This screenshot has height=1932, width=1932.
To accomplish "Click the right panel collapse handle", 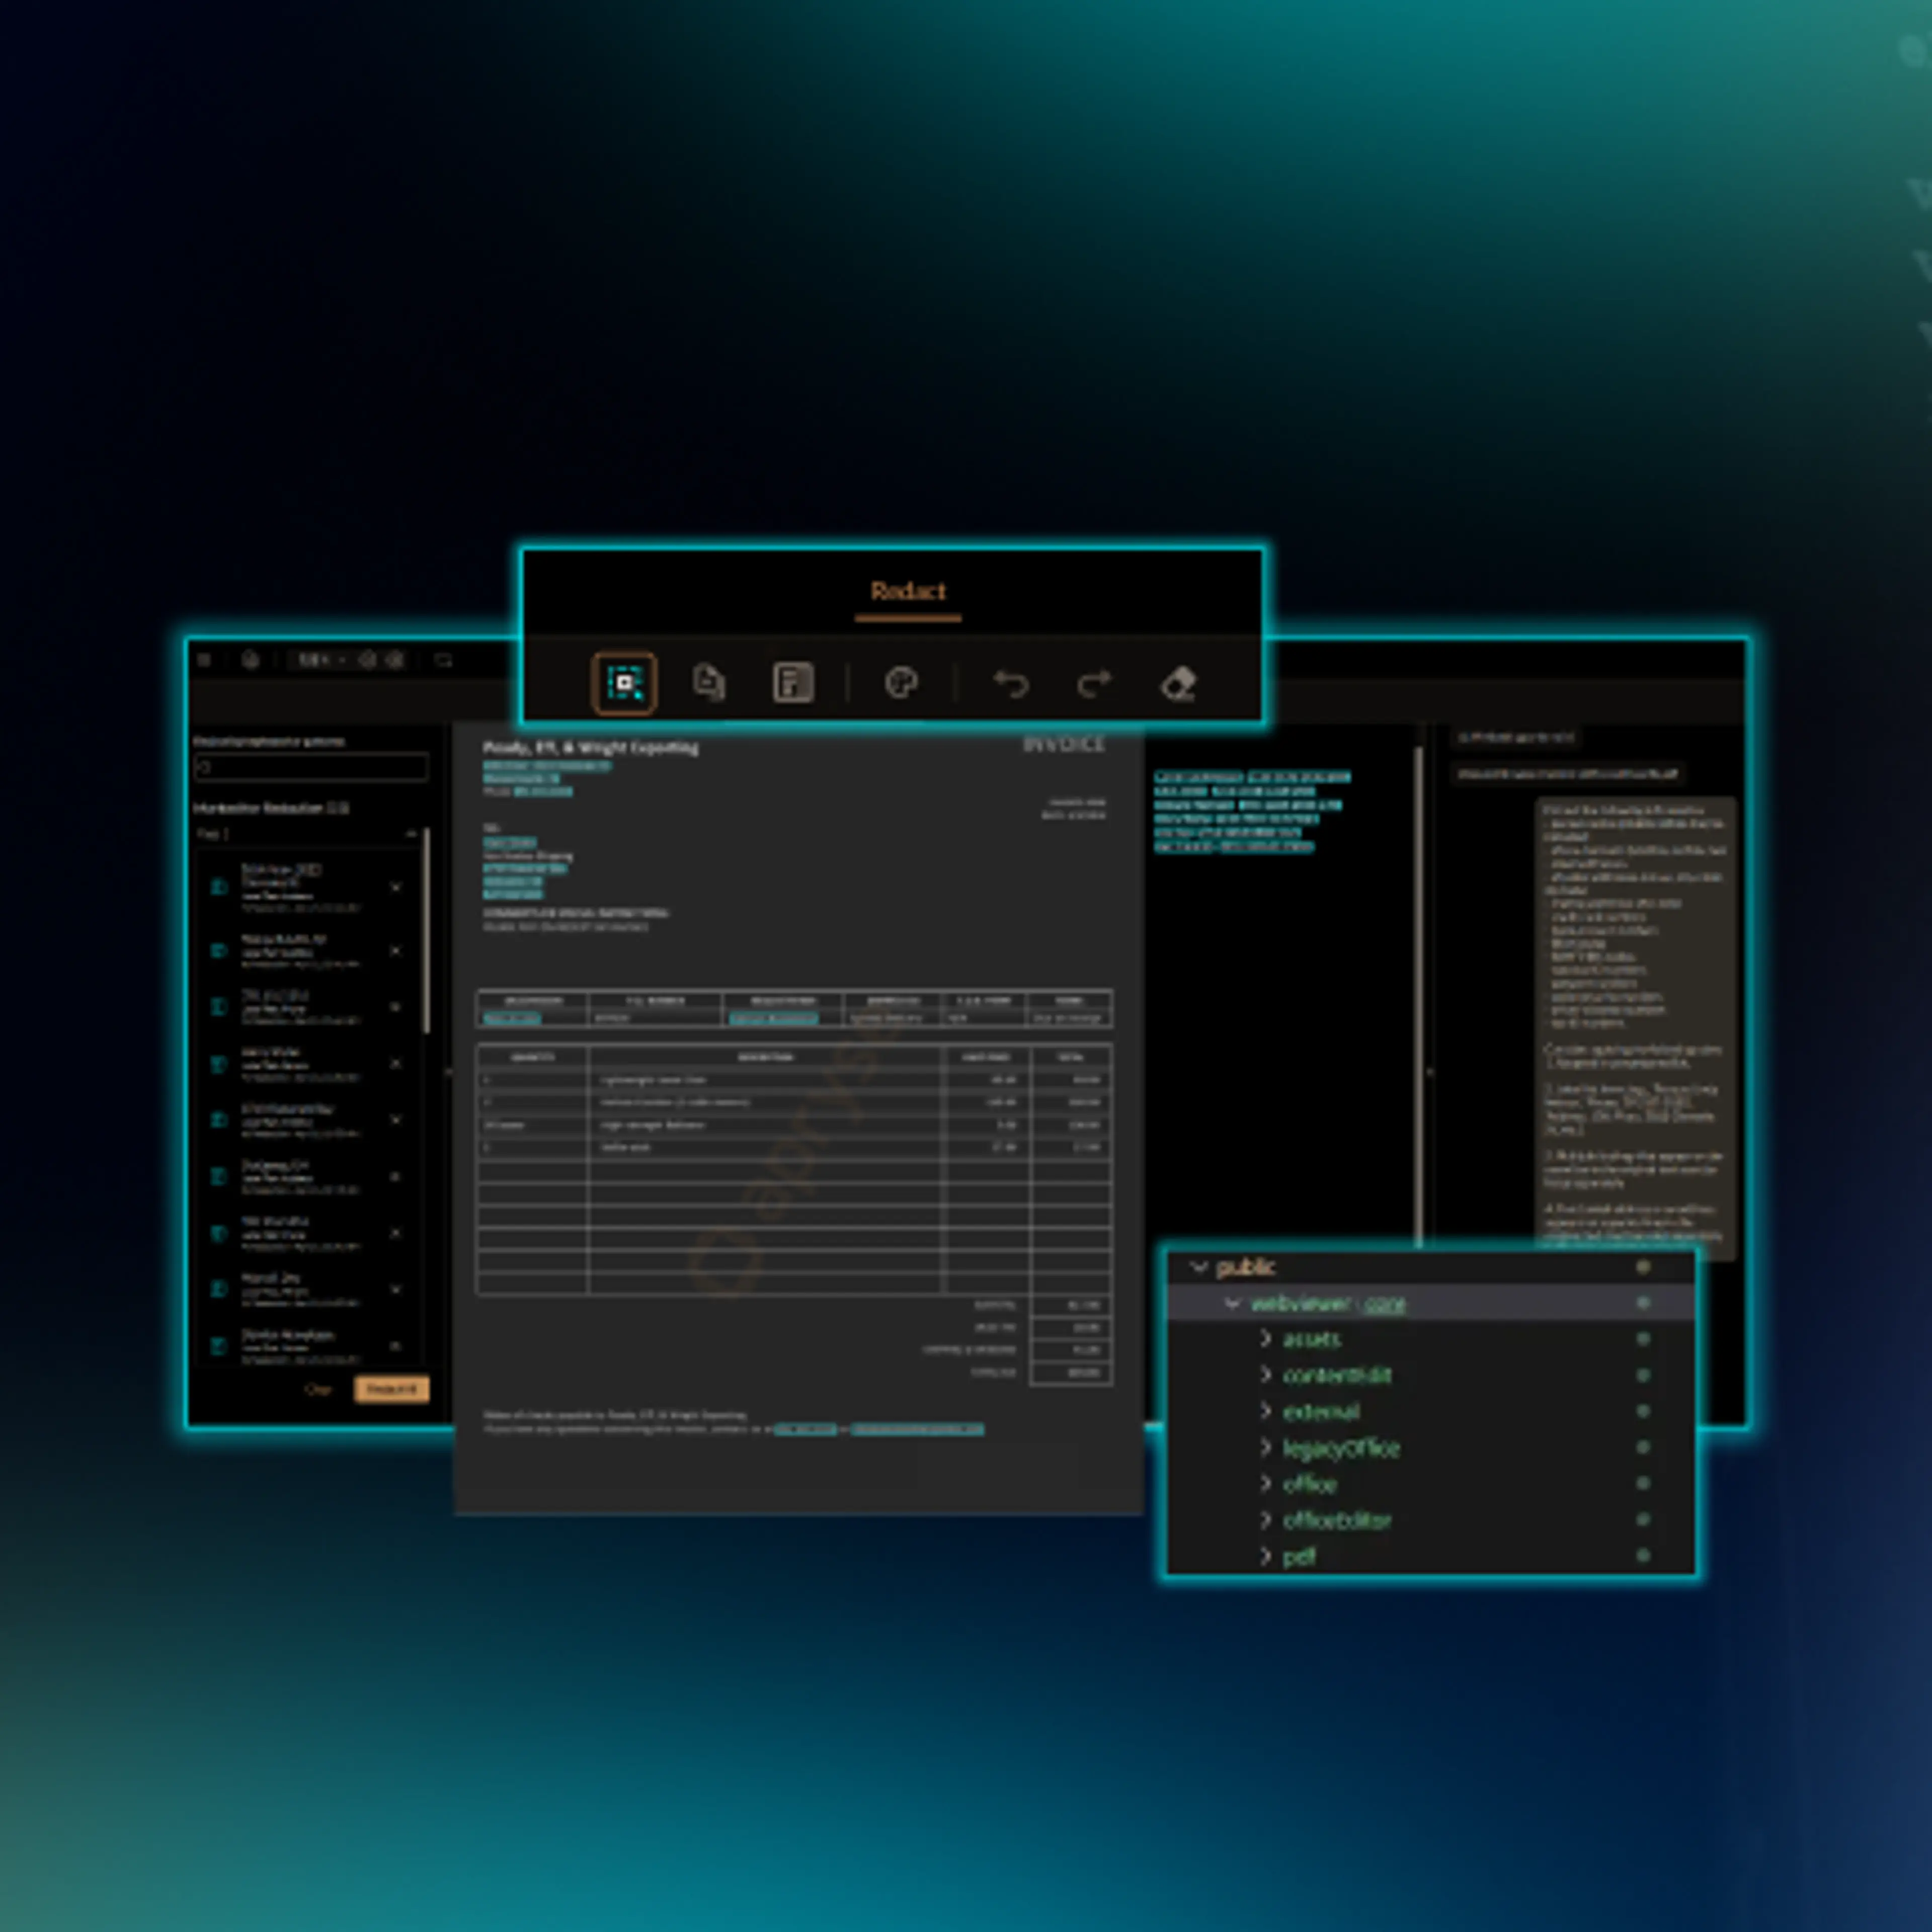I will [1430, 1072].
